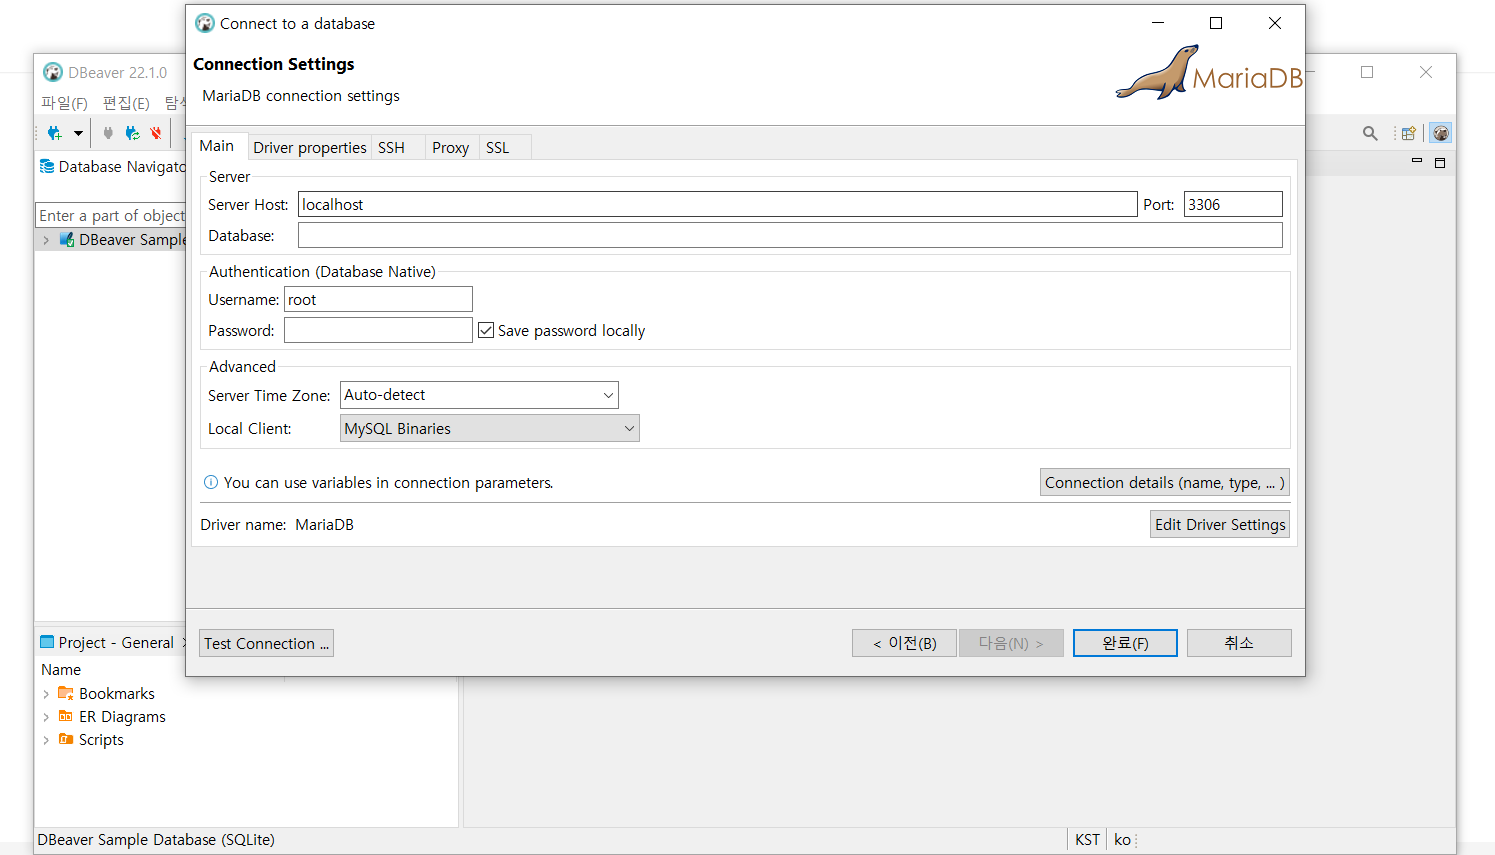Click the 'Driver name: MariaDB' text
Image resolution: width=1495 pixels, height=855 pixels.
click(277, 524)
